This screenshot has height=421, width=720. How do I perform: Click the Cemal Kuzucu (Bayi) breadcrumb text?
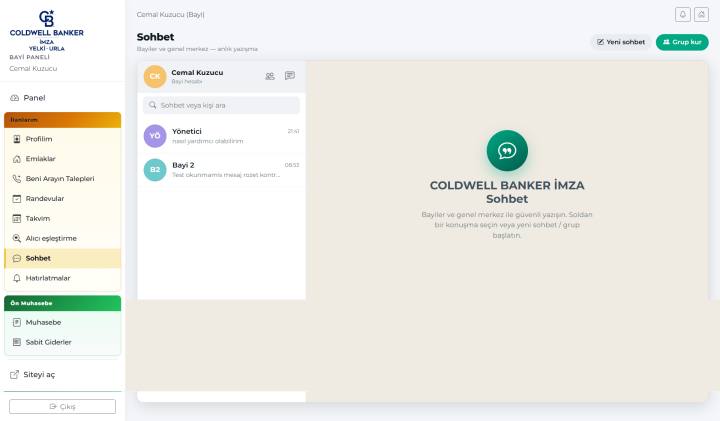tap(170, 15)
